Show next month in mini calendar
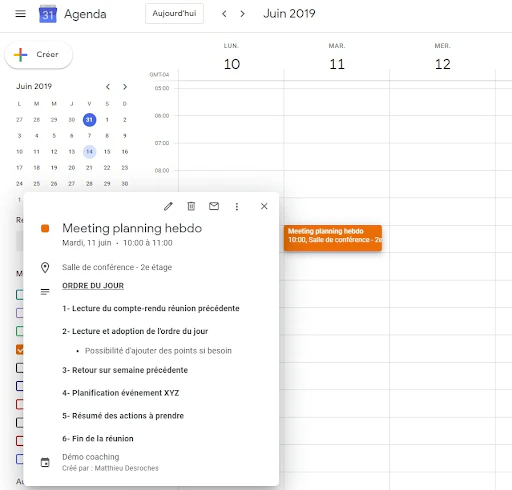This screenshot has height=490, width=512. (x=125, y=87)
